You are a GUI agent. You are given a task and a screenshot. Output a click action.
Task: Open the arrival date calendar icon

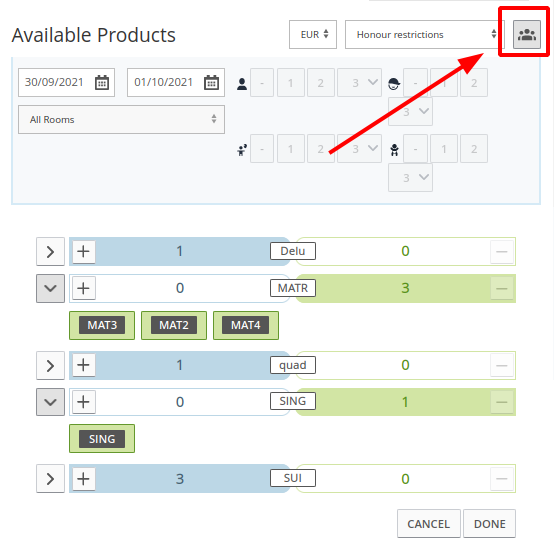tap(102, 82)
